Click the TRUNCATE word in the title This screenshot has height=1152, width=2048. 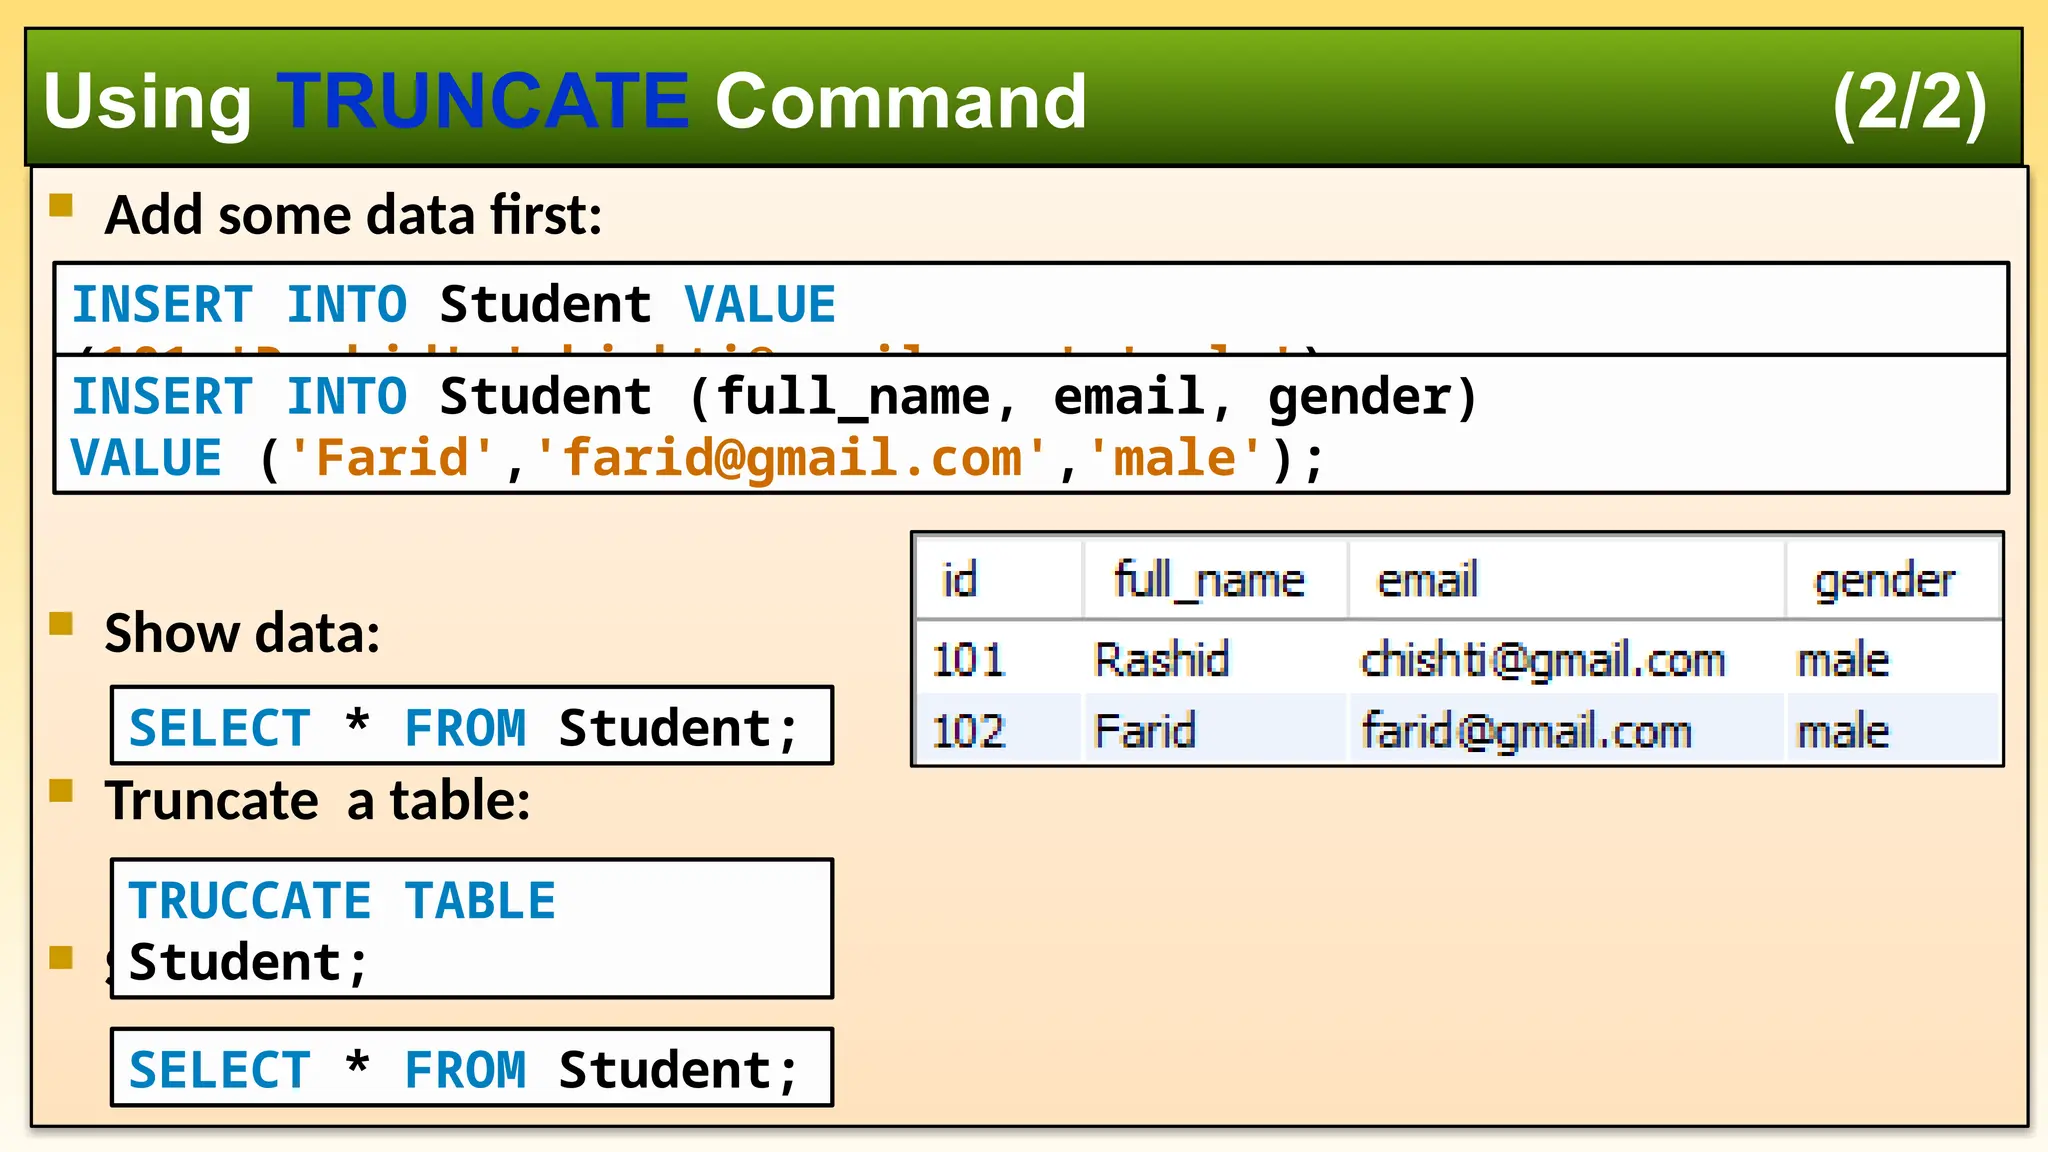483,102
